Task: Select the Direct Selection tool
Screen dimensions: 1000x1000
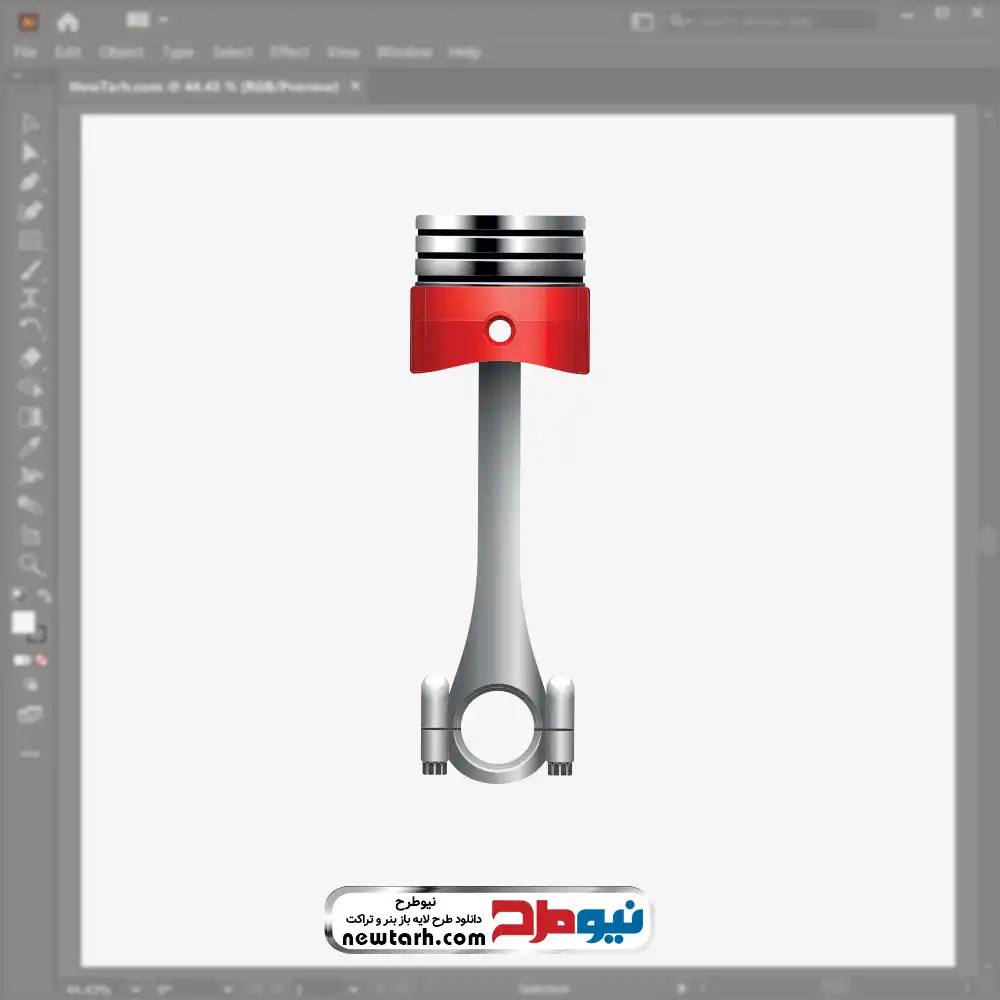Action: [x=30, y=153]
